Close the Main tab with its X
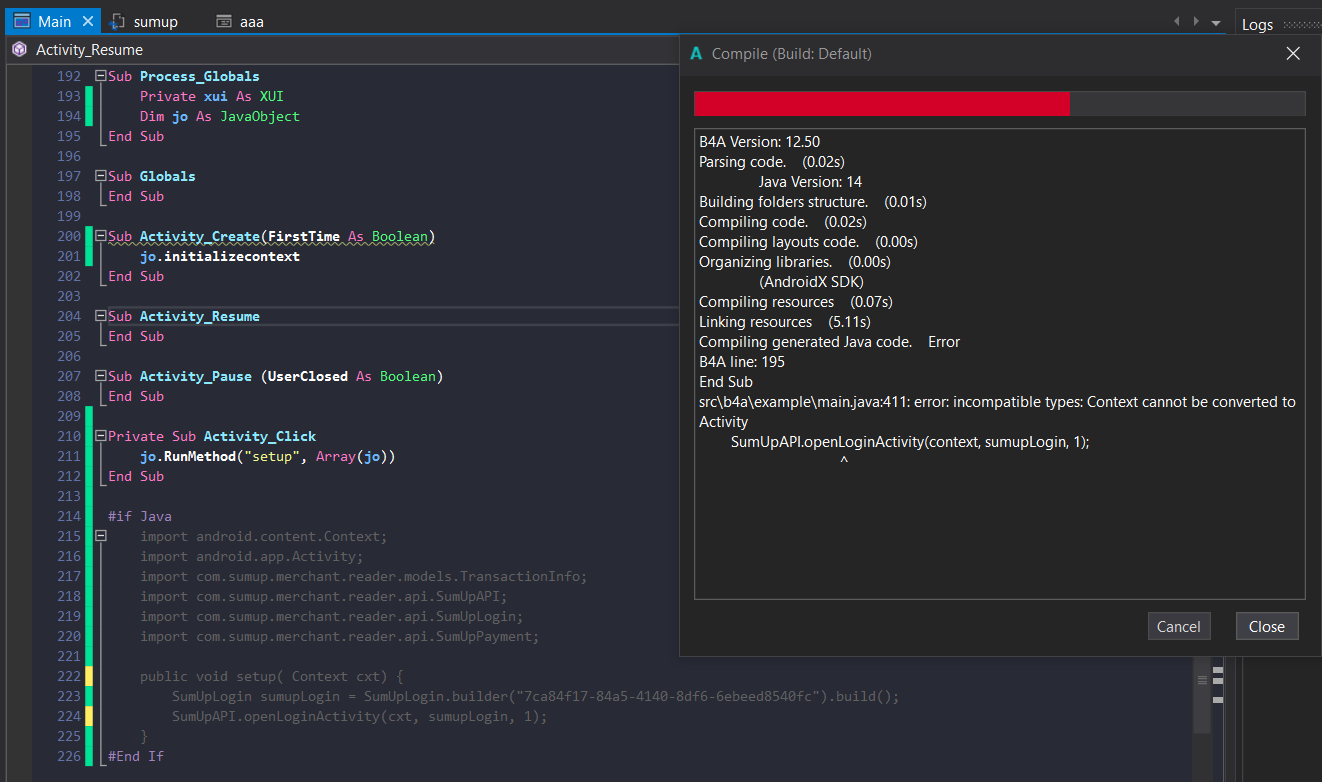This screenshot has height=782, width=1322. [88, 21]
